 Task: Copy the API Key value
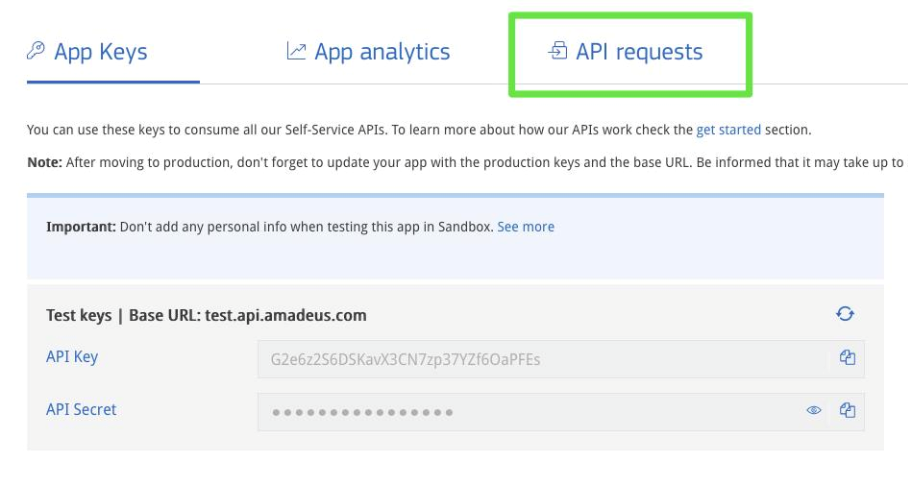847,358
